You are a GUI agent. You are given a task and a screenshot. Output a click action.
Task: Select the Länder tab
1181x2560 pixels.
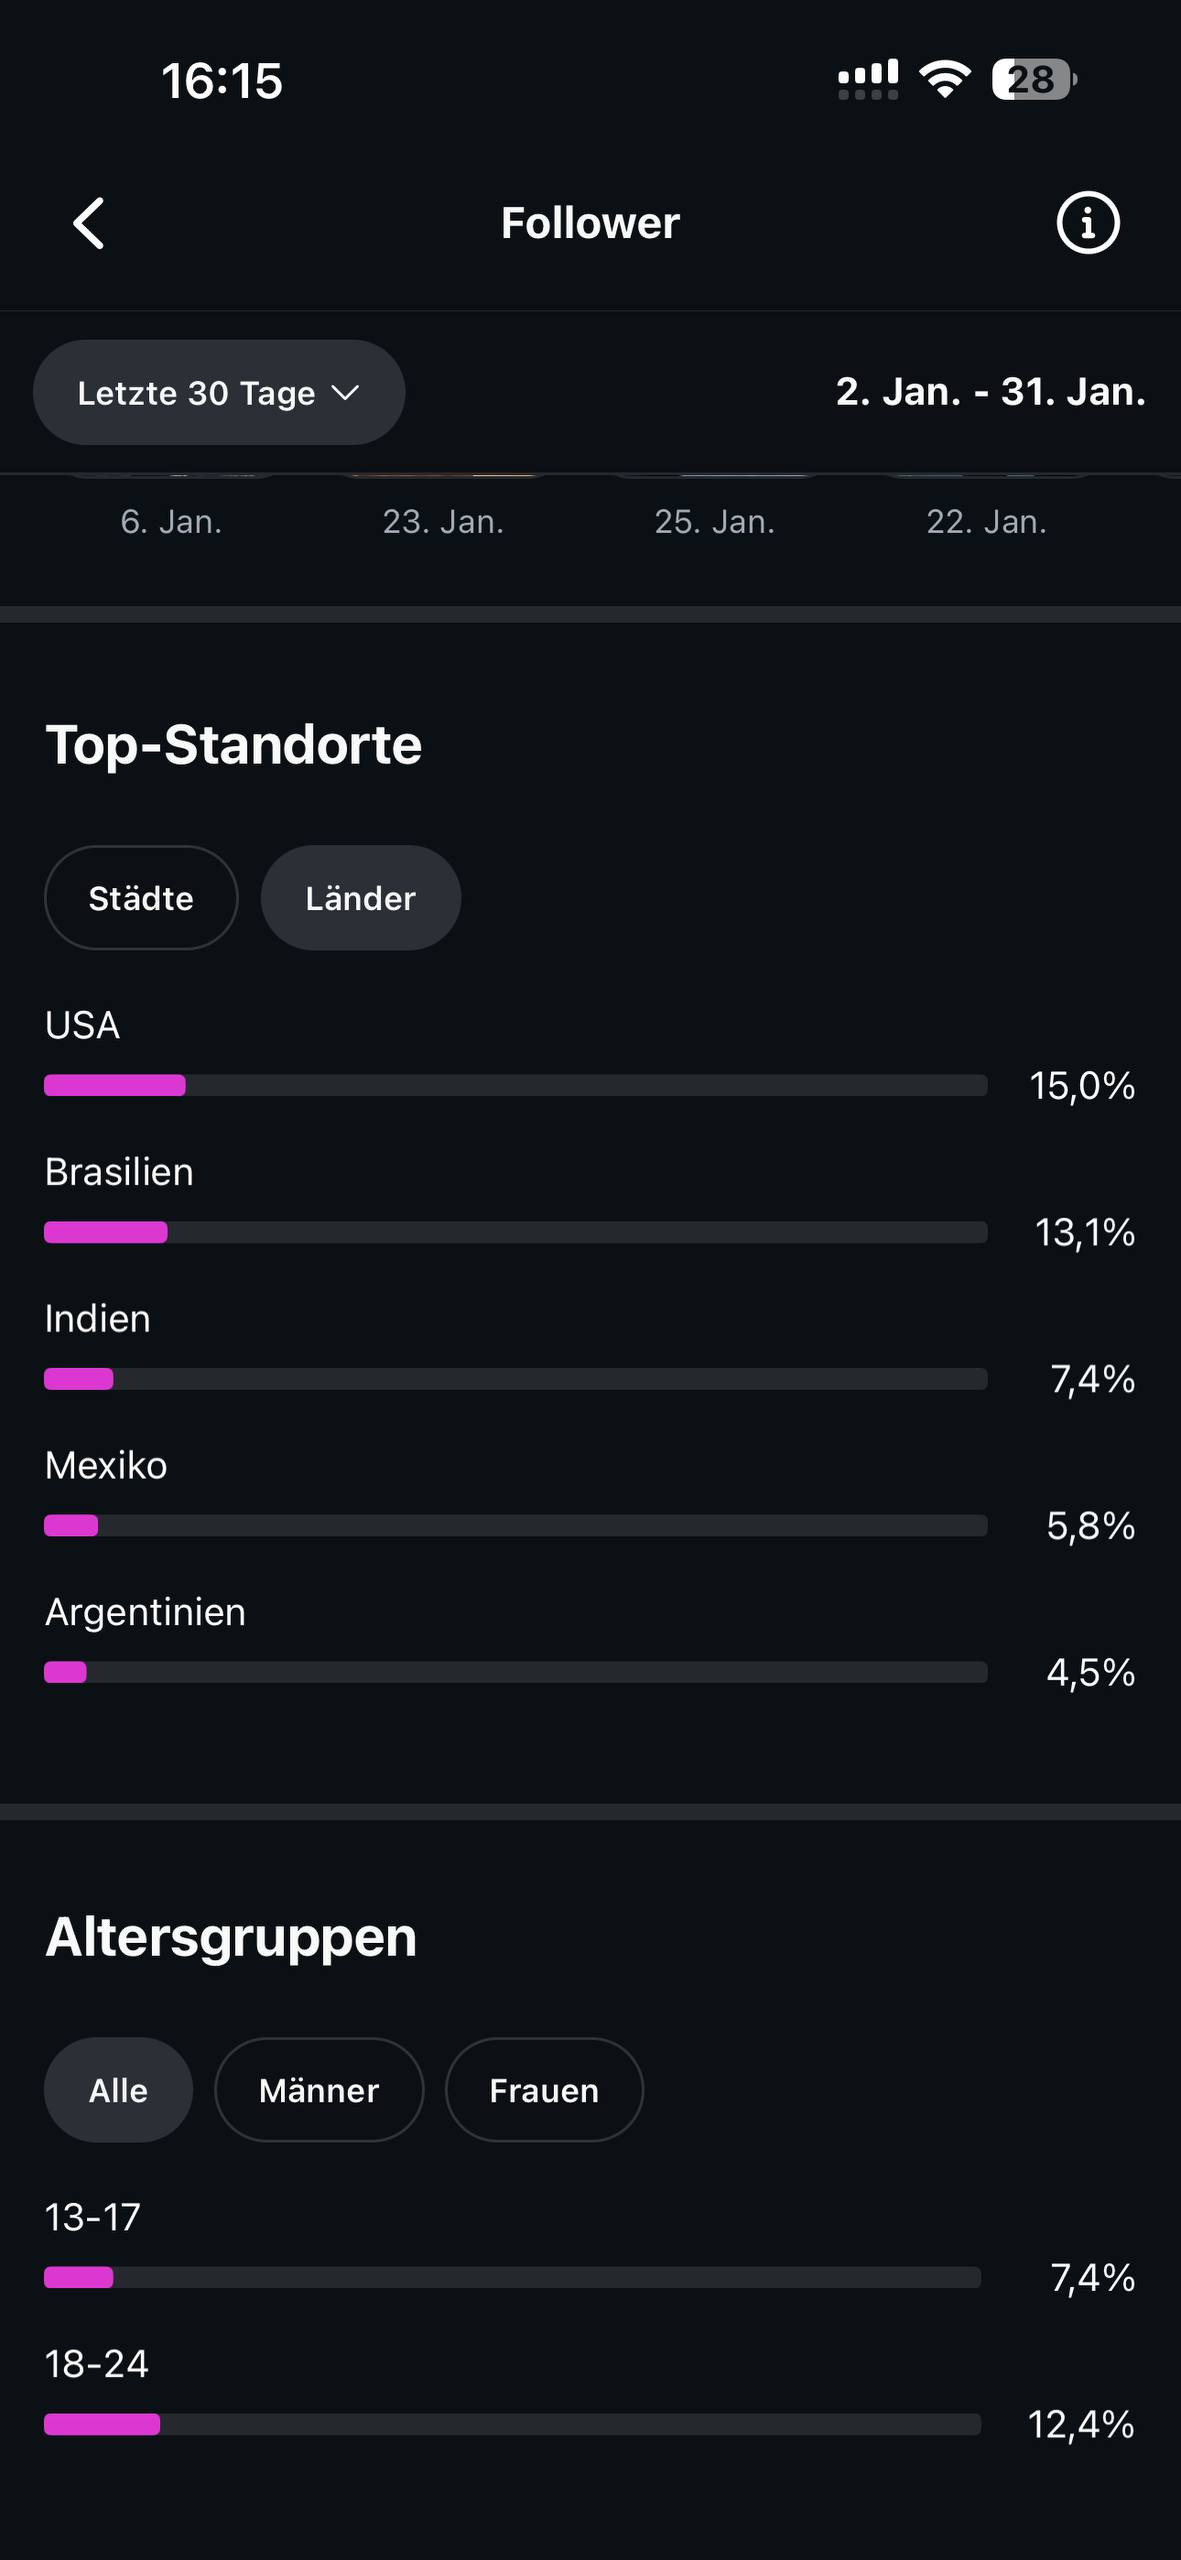click(360, 898)
